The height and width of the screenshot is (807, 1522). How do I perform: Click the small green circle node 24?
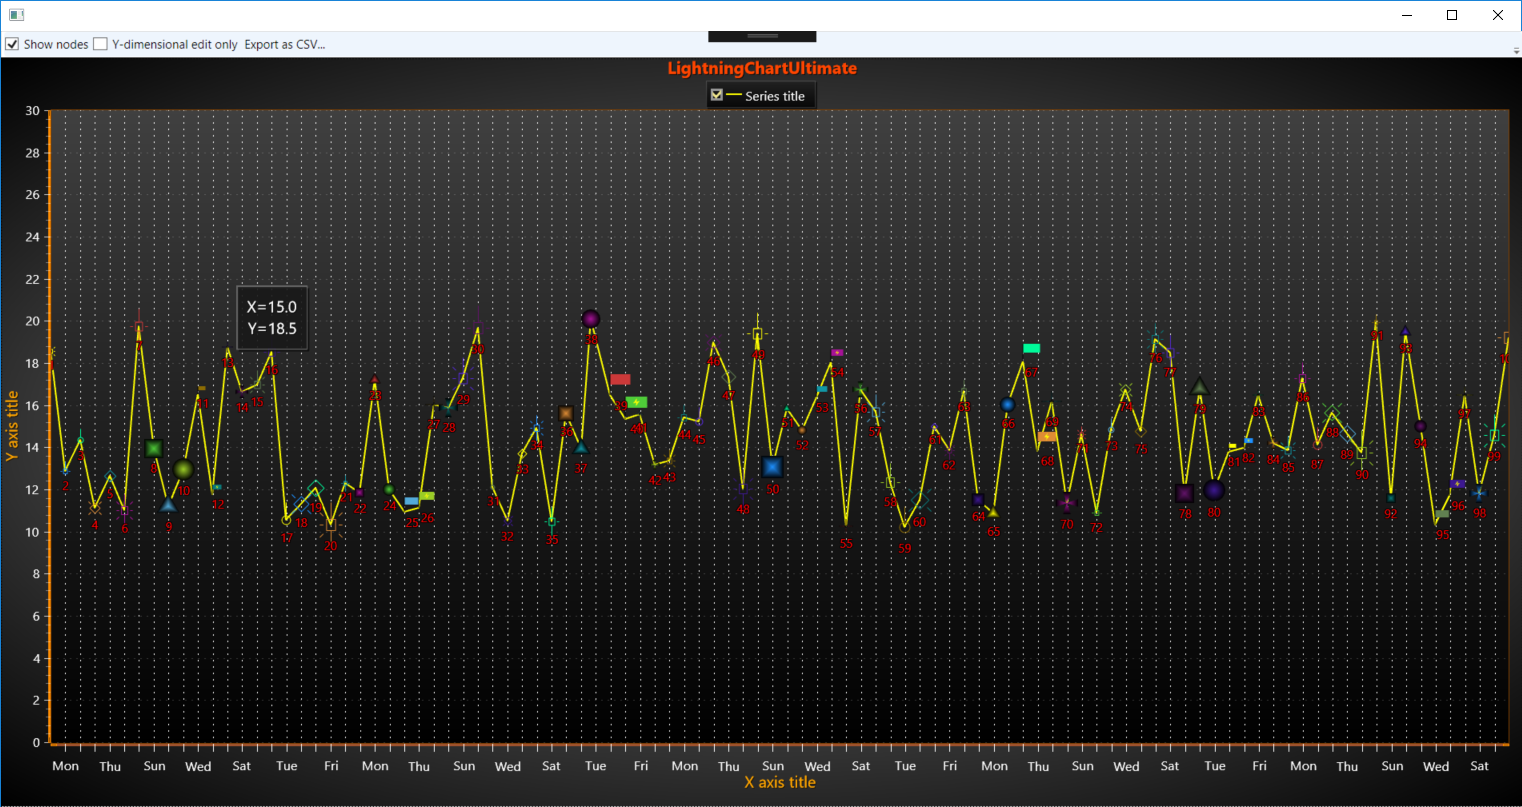[389, 489]
